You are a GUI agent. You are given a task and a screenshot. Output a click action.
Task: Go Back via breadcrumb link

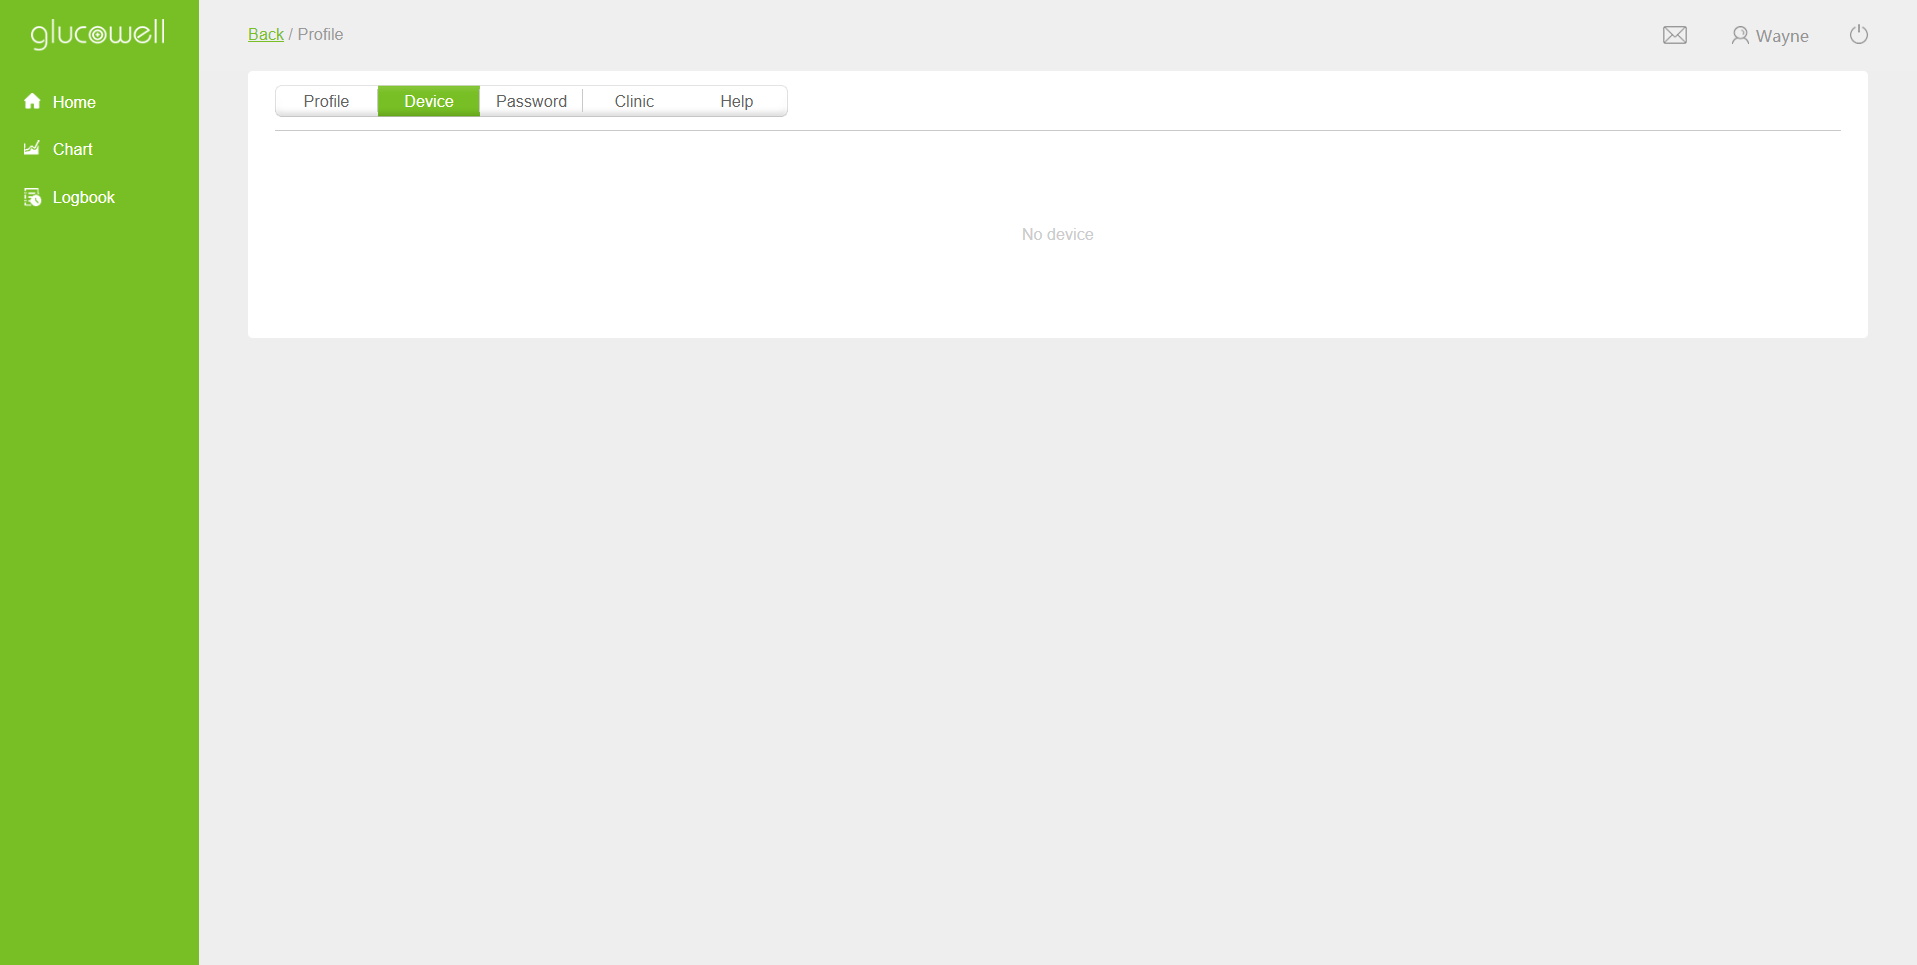pos(266,34)
